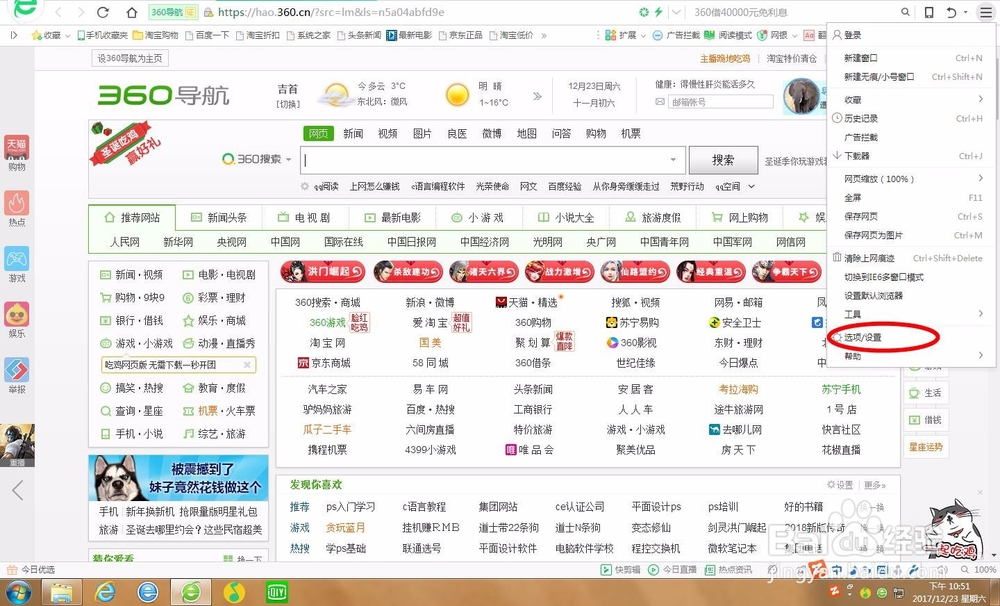
Task: Open Windows Start button
Action: click(x=16, y=593)
